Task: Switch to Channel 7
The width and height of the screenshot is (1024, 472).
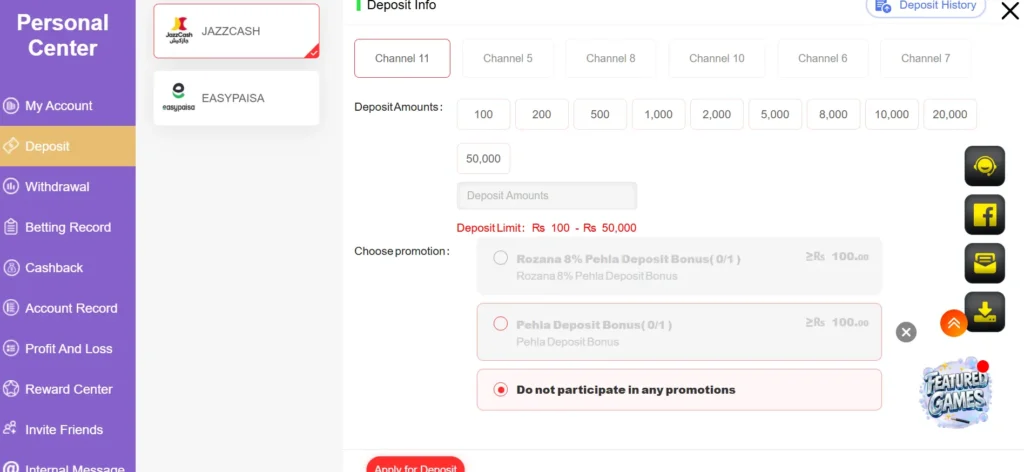Action: point(925,58)
